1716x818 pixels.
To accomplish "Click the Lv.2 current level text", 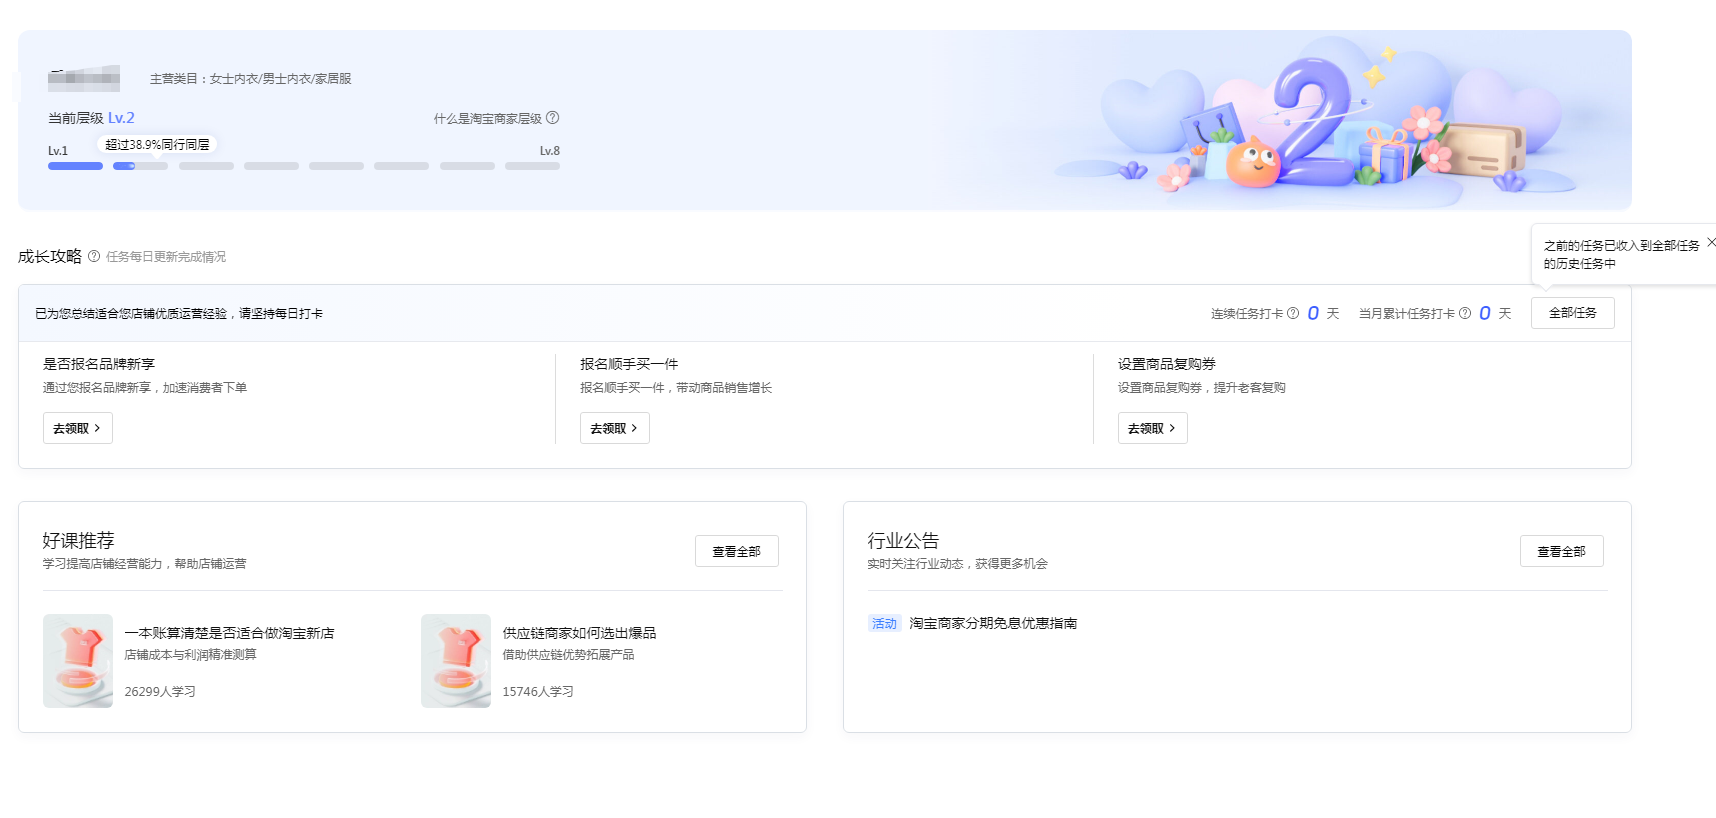I will click(121, 118).
